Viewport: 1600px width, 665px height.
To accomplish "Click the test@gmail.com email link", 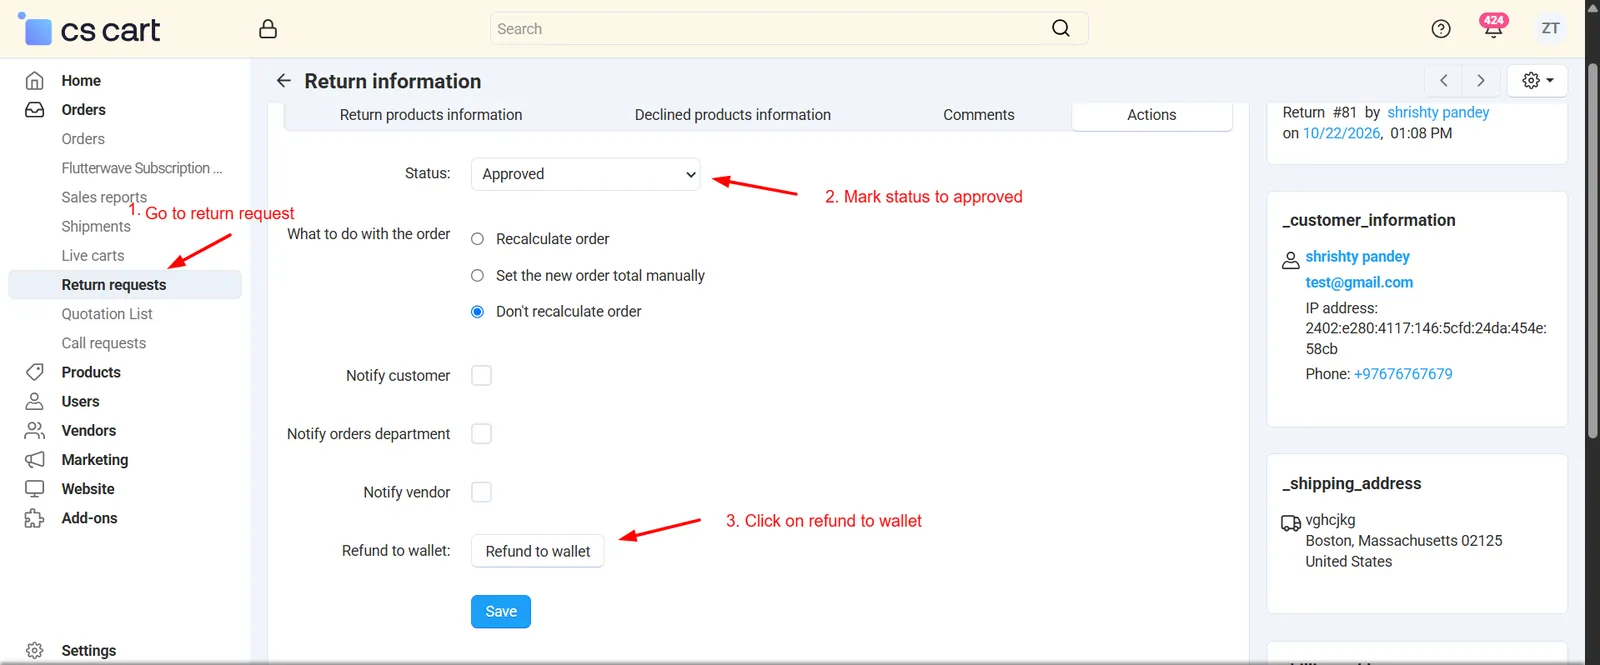I will coord(1359,283).
